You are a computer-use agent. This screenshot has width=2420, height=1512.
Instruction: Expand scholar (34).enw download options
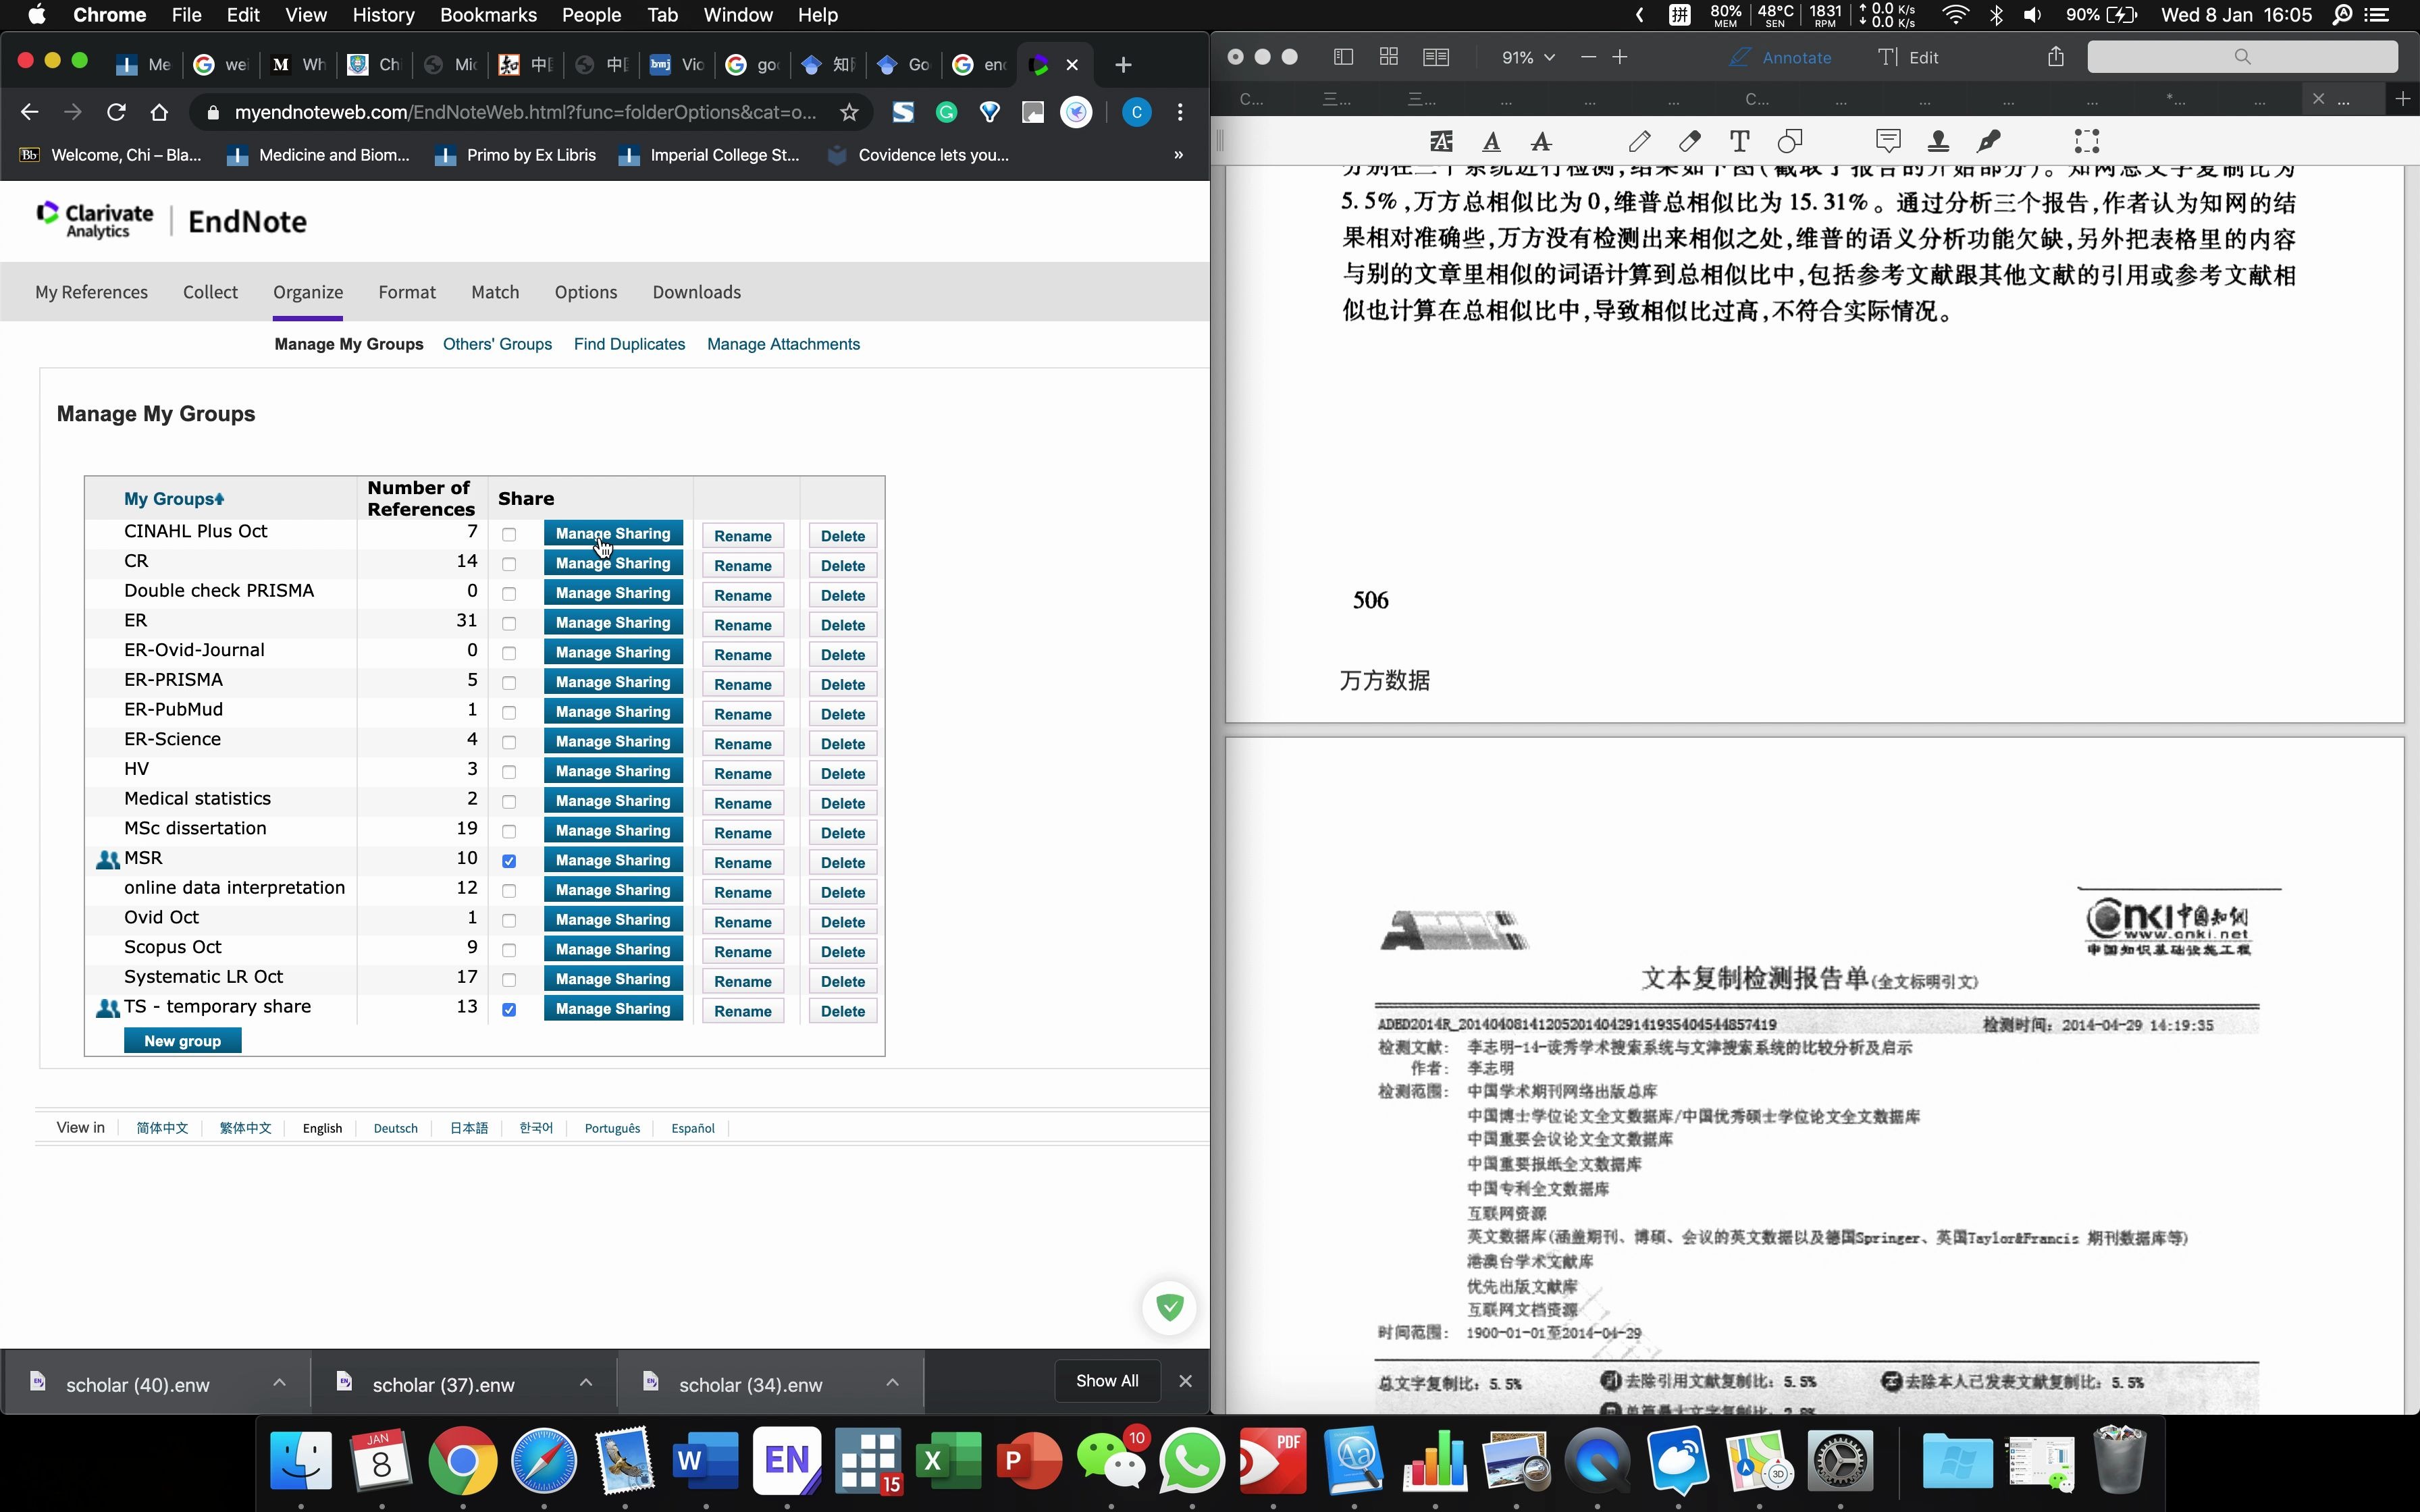coord(893,1382)
